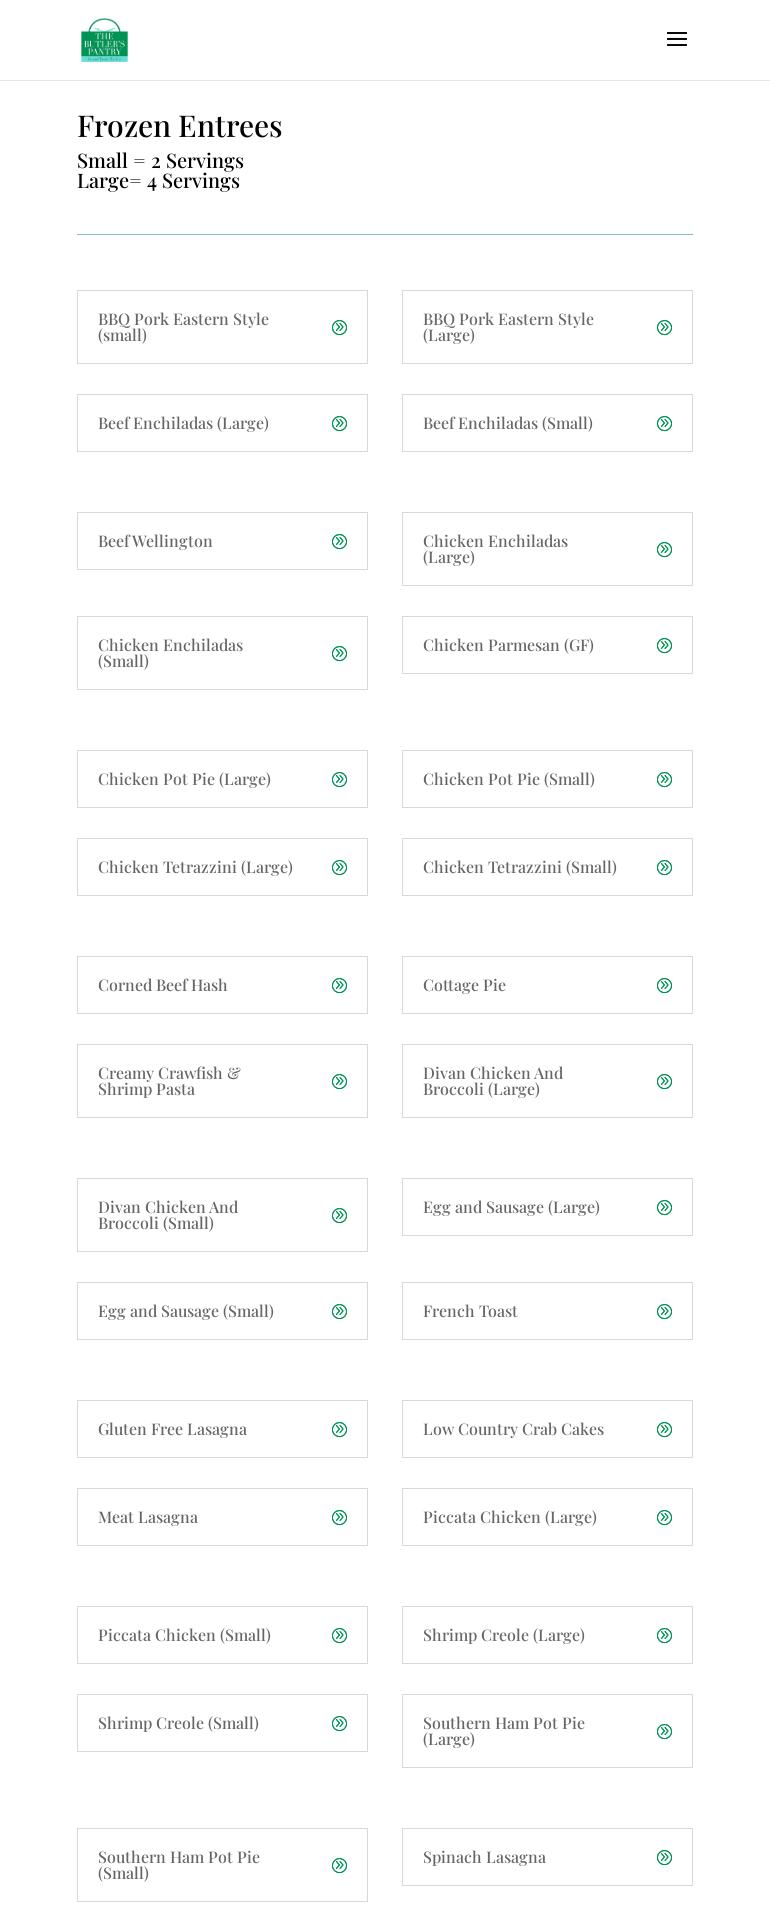Open BBQ Pork Eastern Style (small) item
The height and width of the screenshot is (1917, 770).
[222, 327]
